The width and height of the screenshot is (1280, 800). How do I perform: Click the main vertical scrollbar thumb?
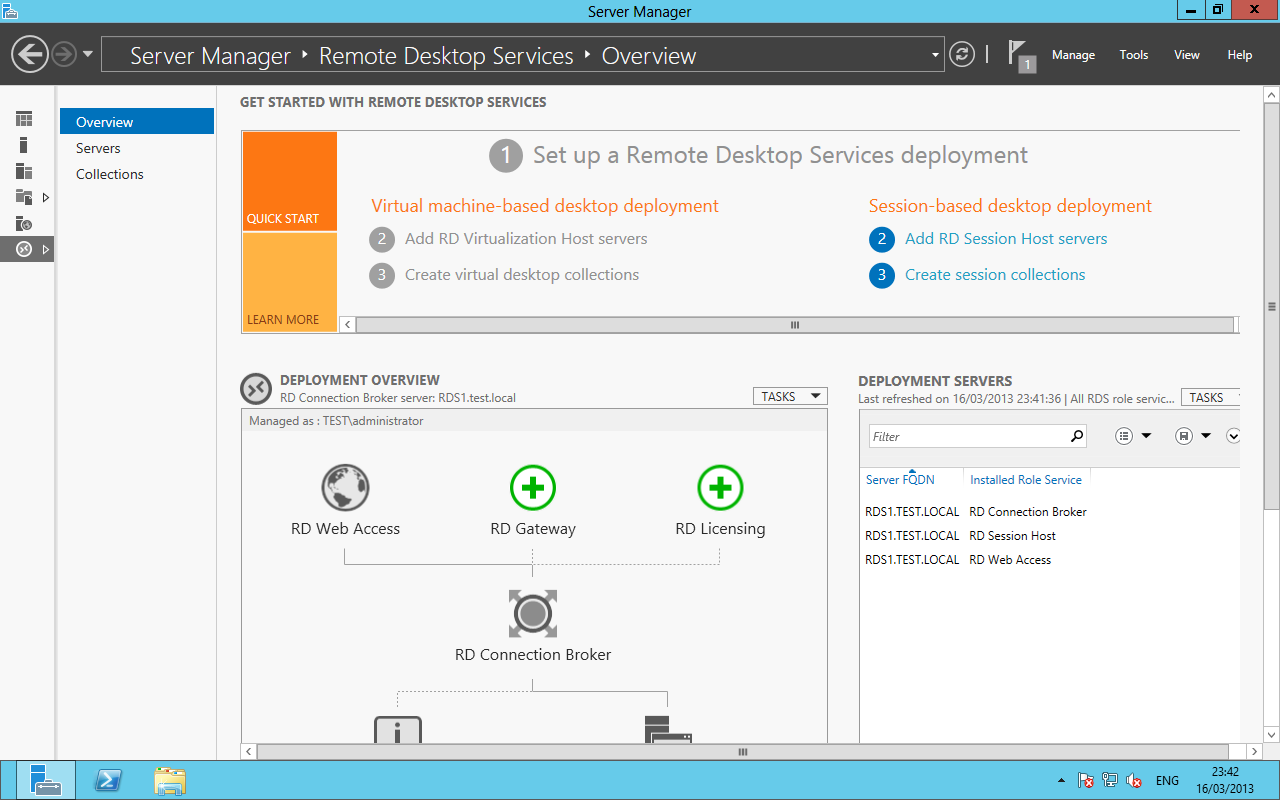[1271, 306]
